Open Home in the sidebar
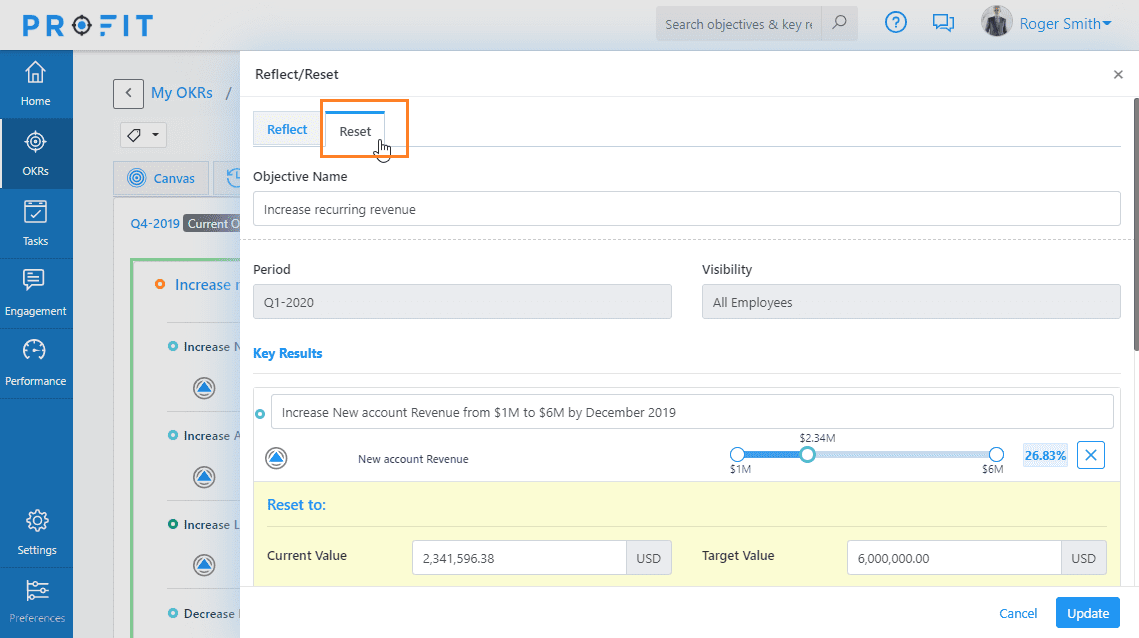This screenshot has height=638, width=1139. click(x=36, y=84)
